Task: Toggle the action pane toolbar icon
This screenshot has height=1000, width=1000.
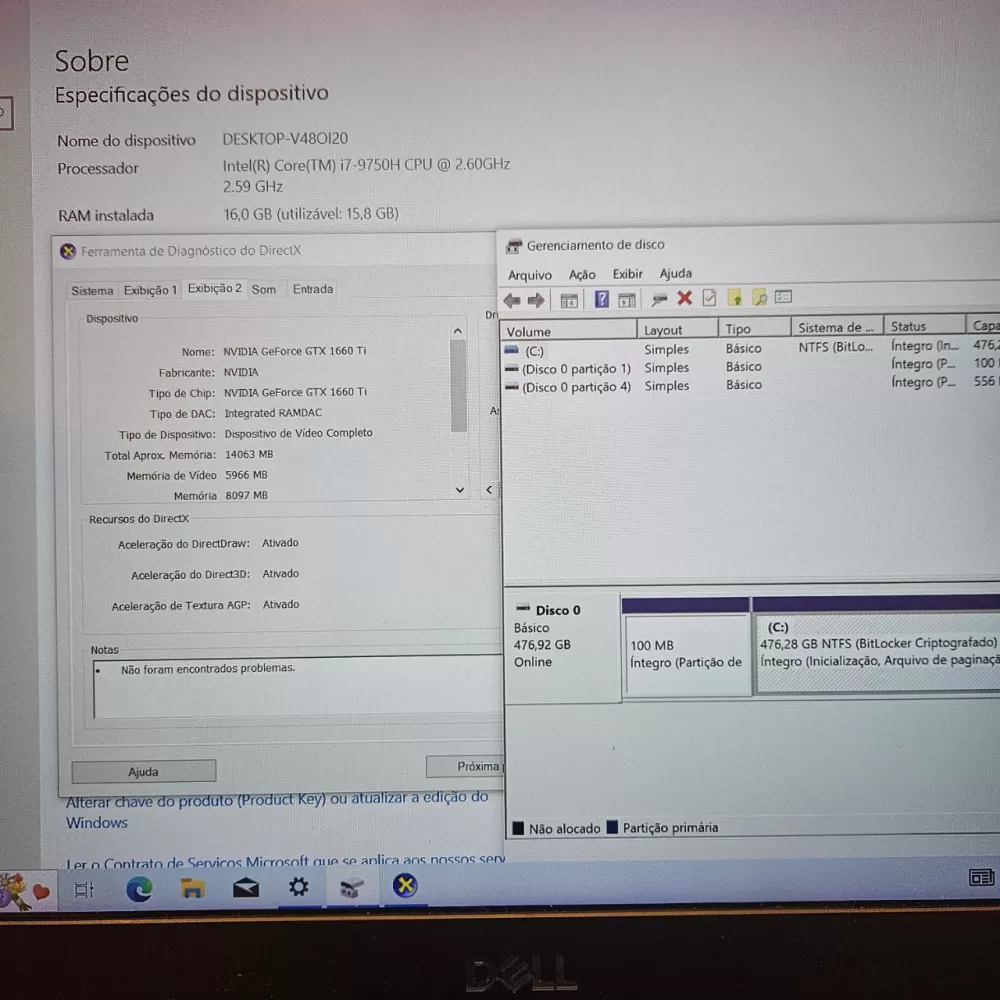Action: click(x=627, y=299)
